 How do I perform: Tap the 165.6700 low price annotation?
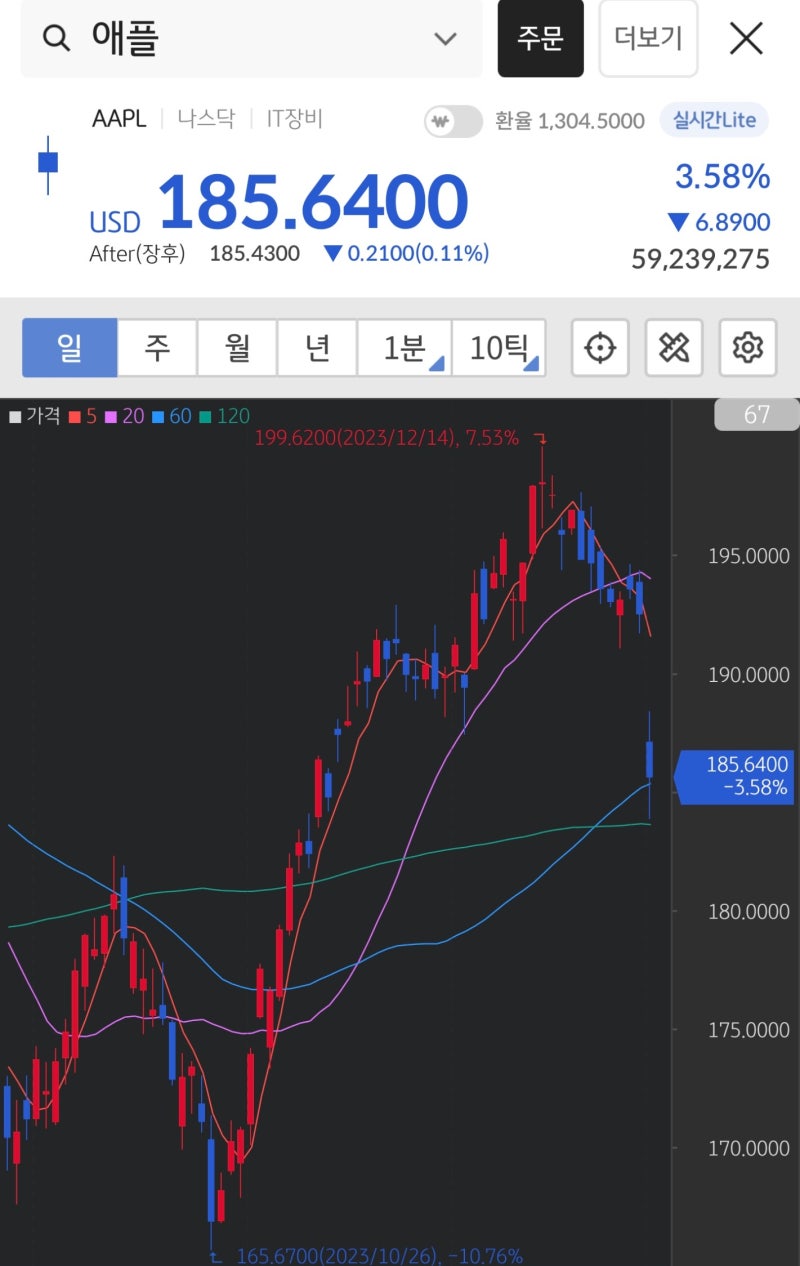(380, 1255)
